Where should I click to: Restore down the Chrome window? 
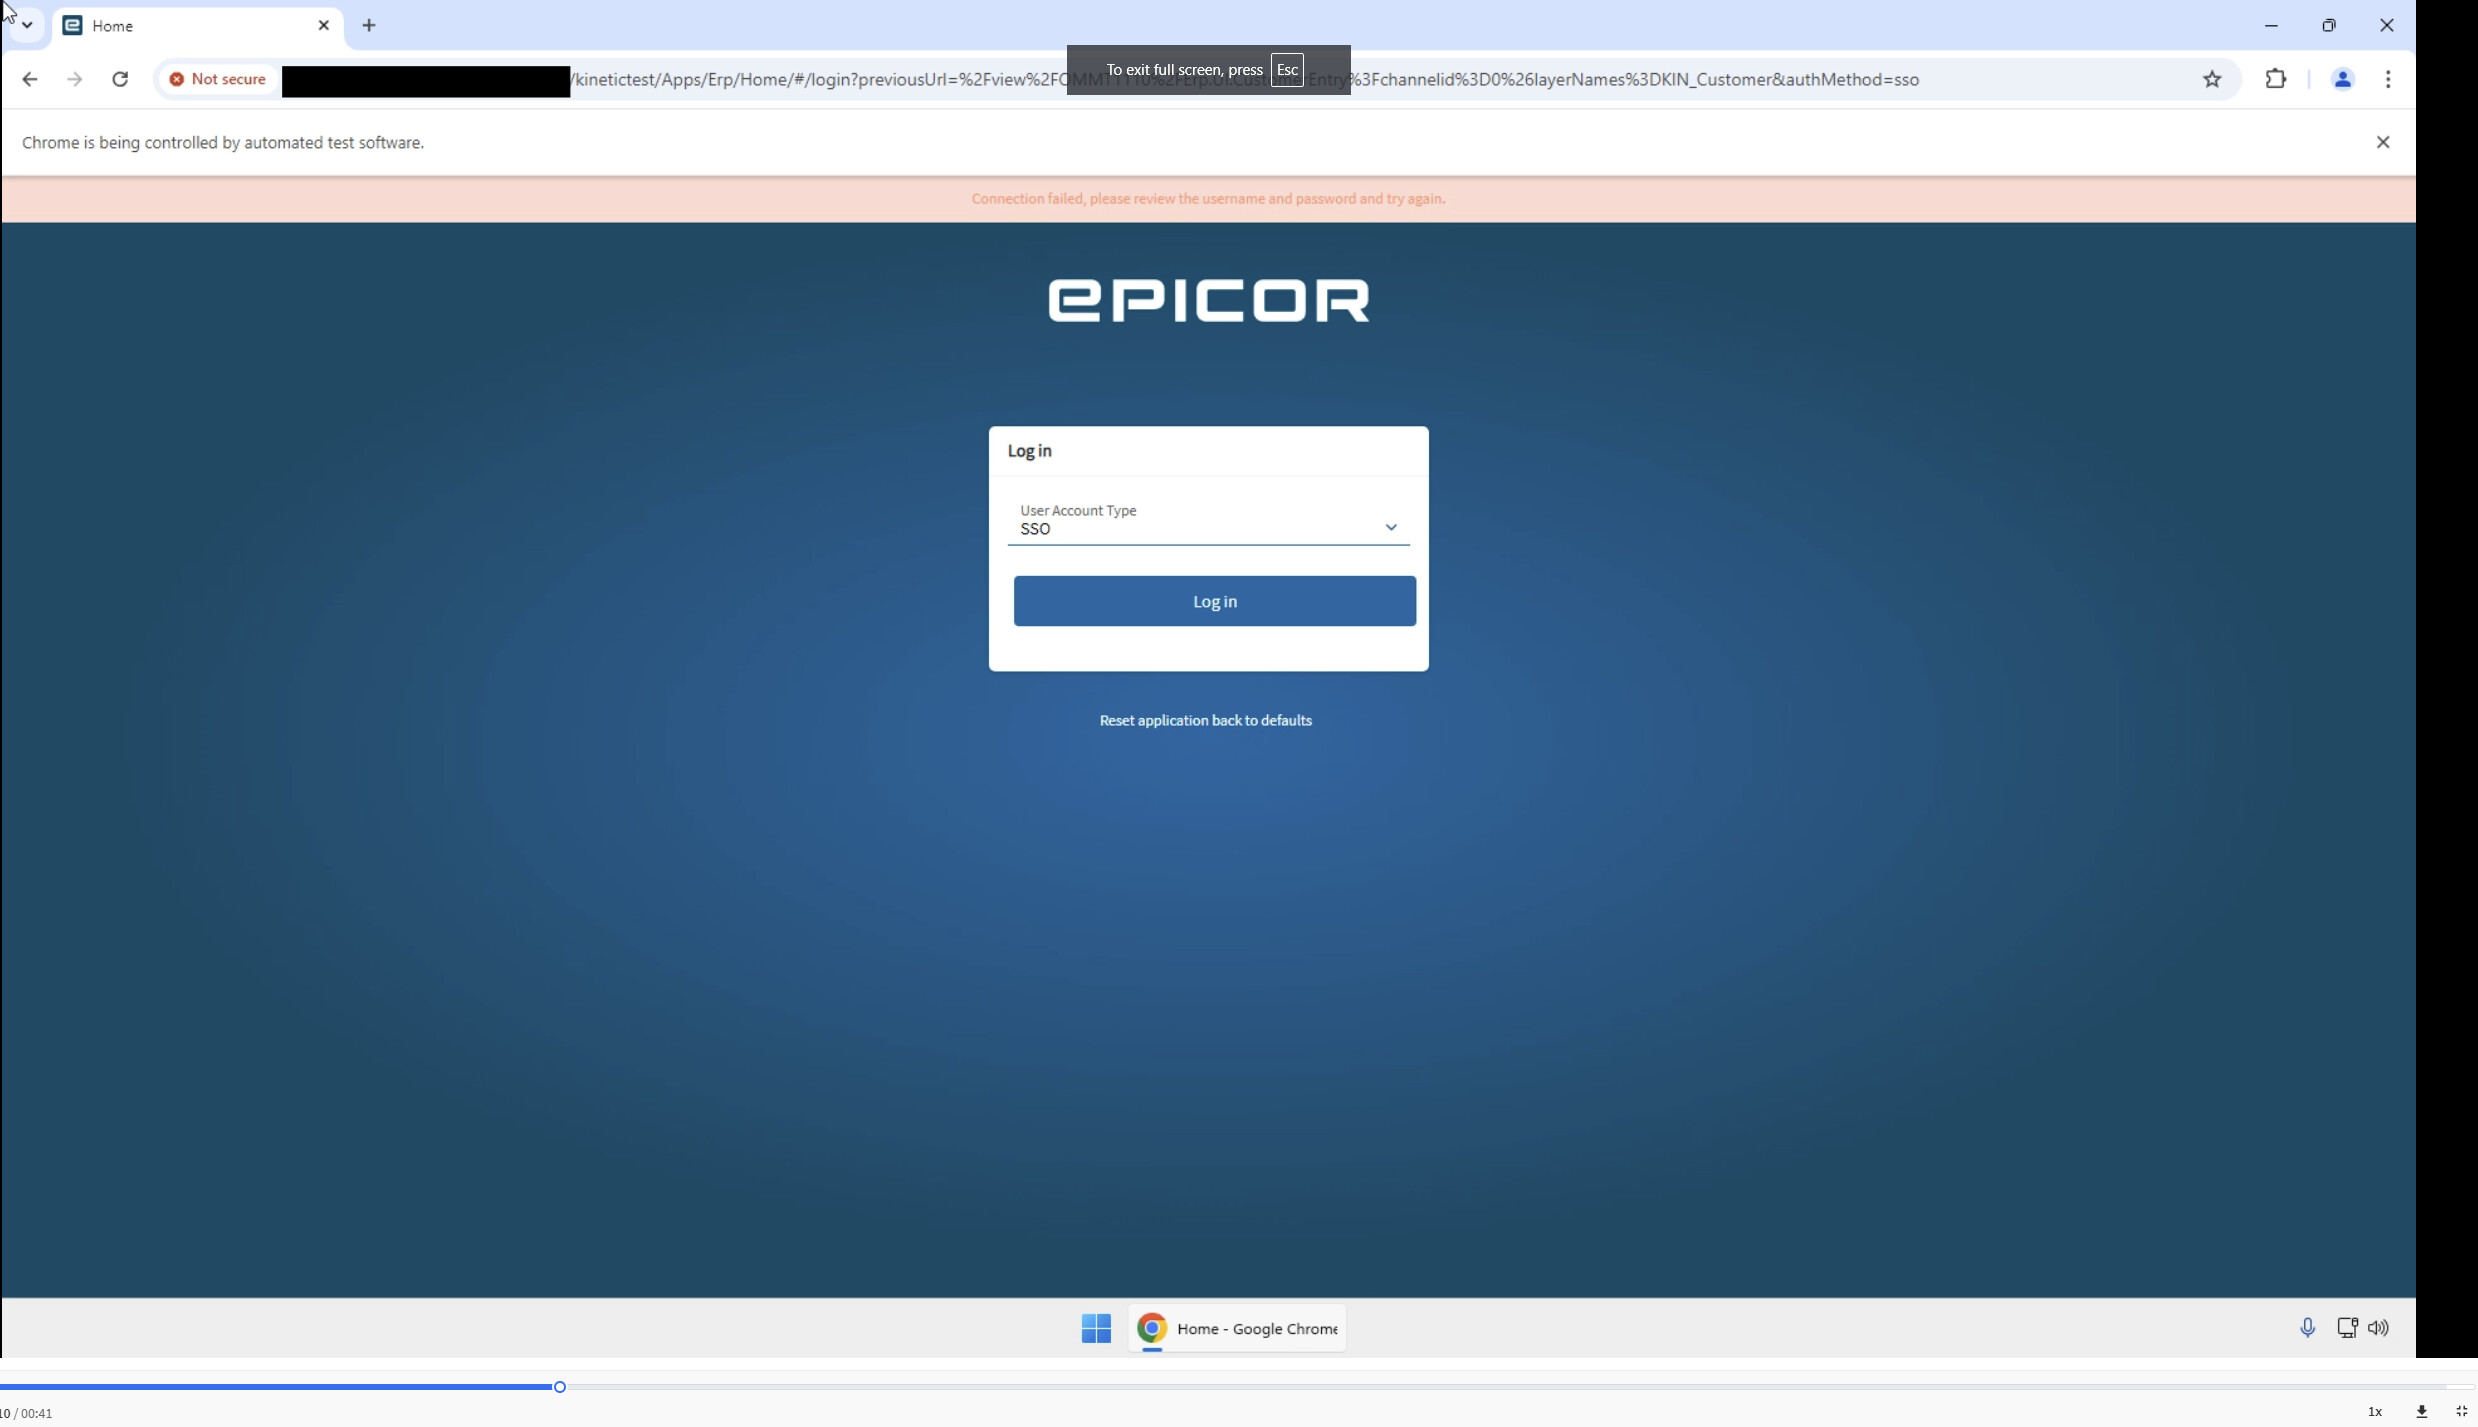pyautogui.click(x=2329, y=25)
